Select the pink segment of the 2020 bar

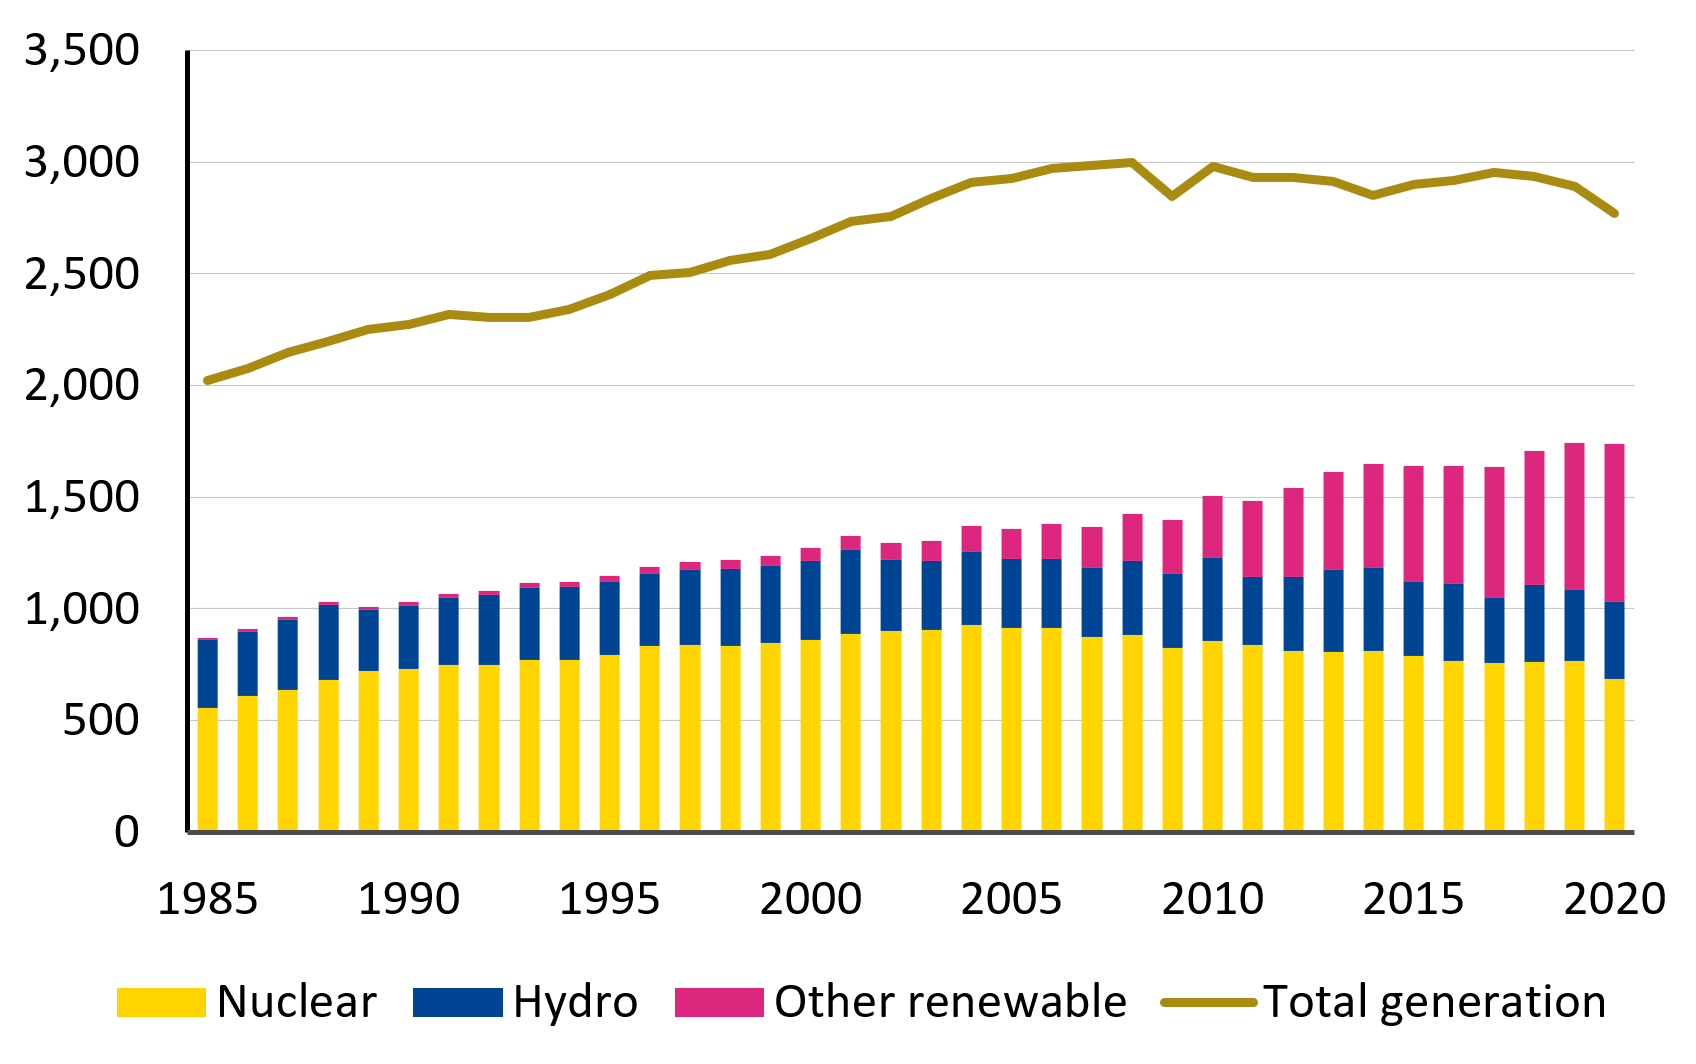1614,522
